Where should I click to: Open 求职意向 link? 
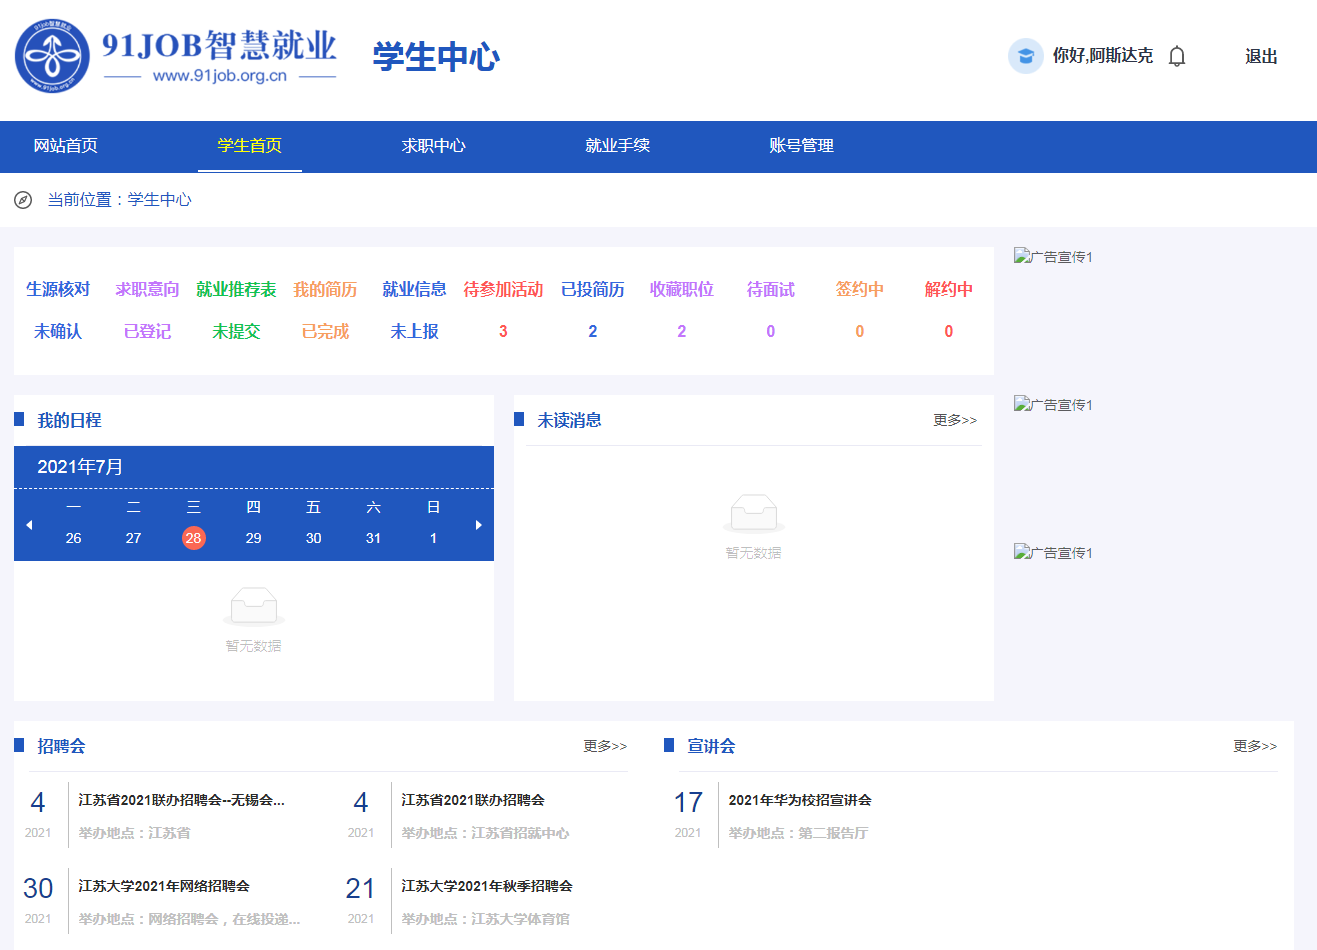click(x=147, y=289)
